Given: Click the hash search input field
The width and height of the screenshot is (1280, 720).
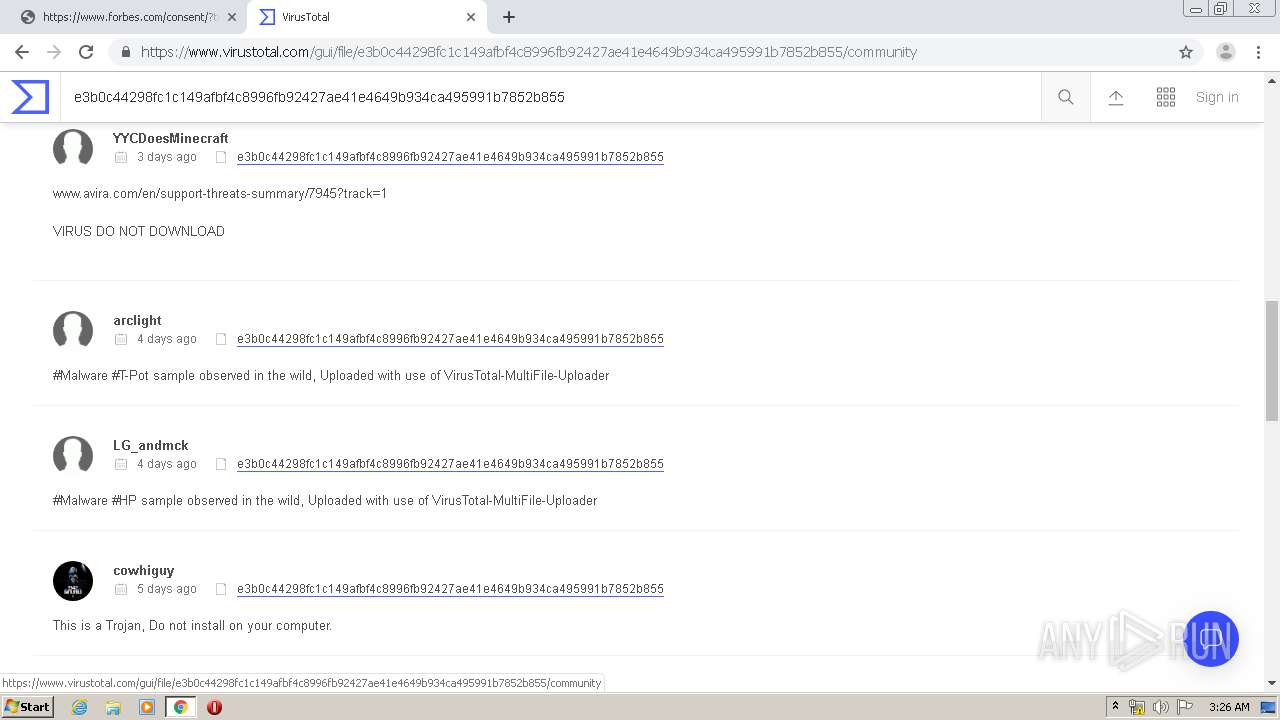Looking at the screenshot, I should [x=550, y=97].
